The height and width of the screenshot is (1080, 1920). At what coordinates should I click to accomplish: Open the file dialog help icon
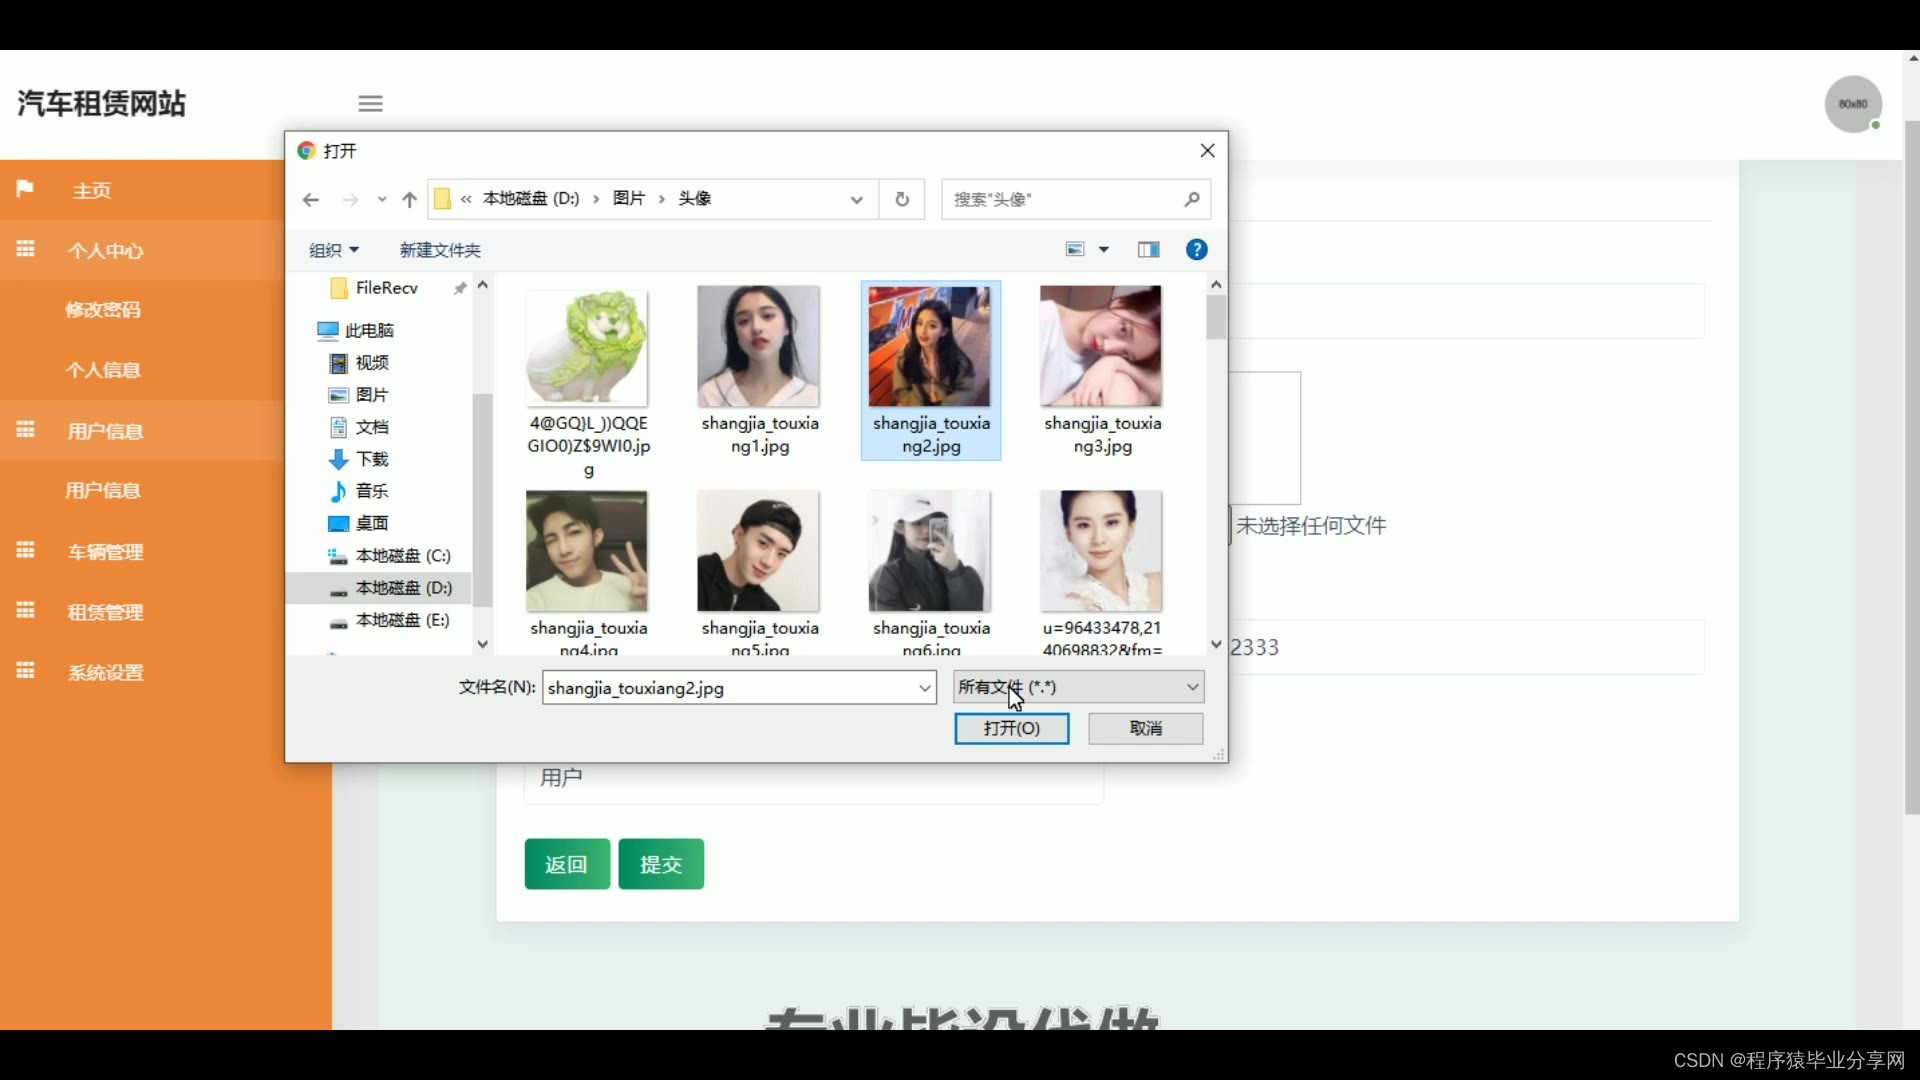tap(1196, 250)
